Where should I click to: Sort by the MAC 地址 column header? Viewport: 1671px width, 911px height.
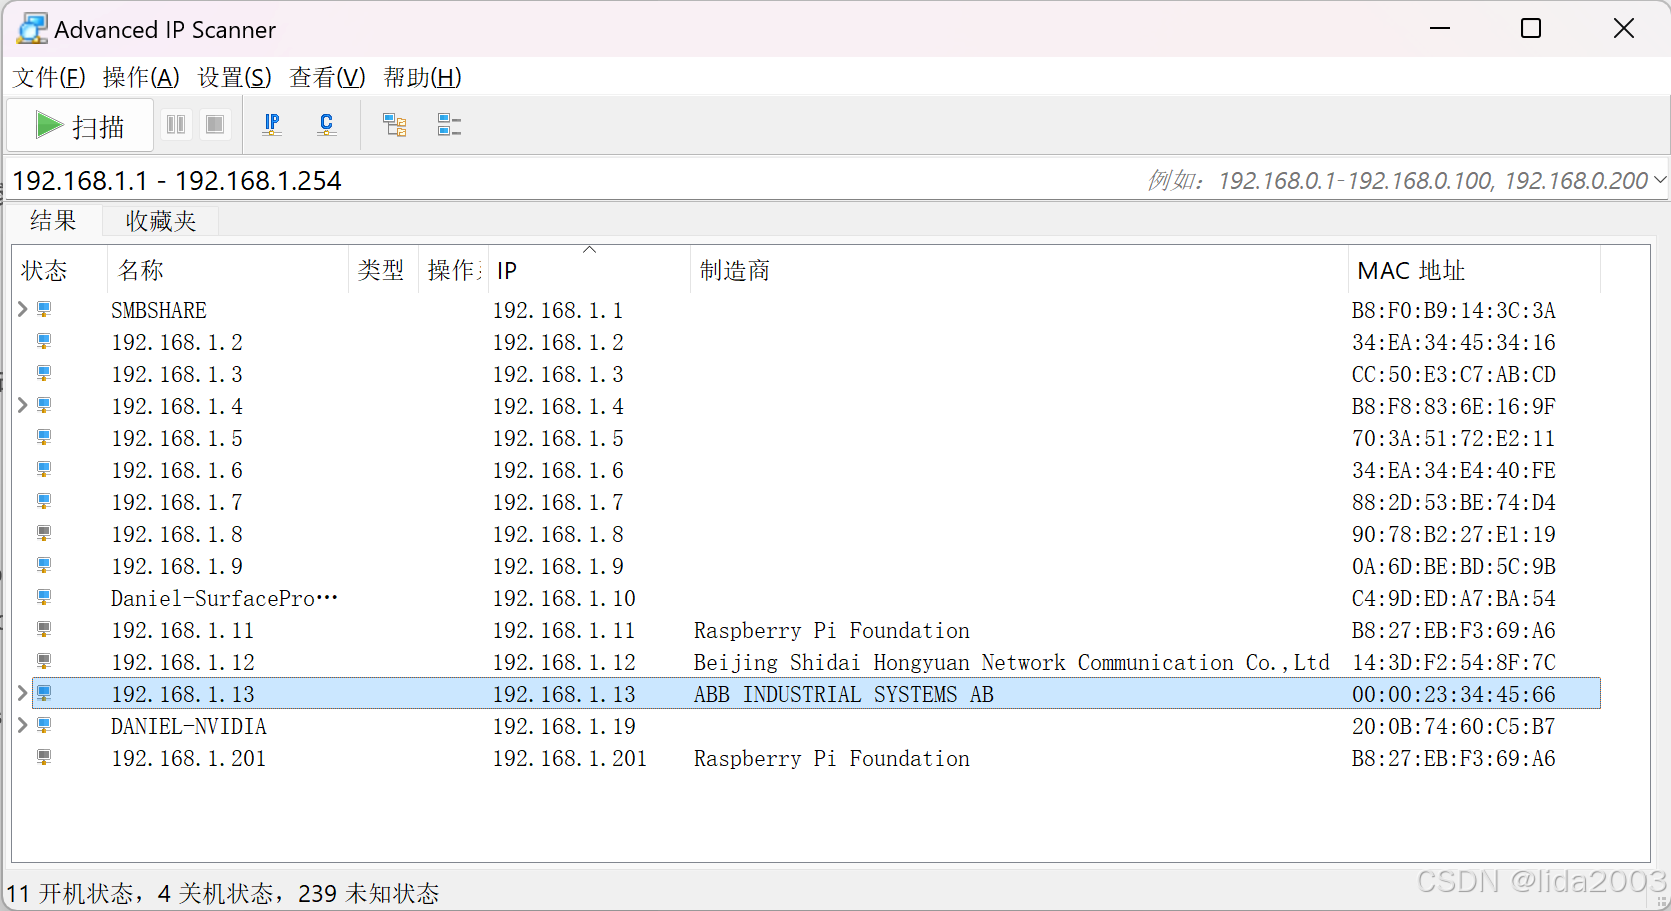[x=1474, y=270]
